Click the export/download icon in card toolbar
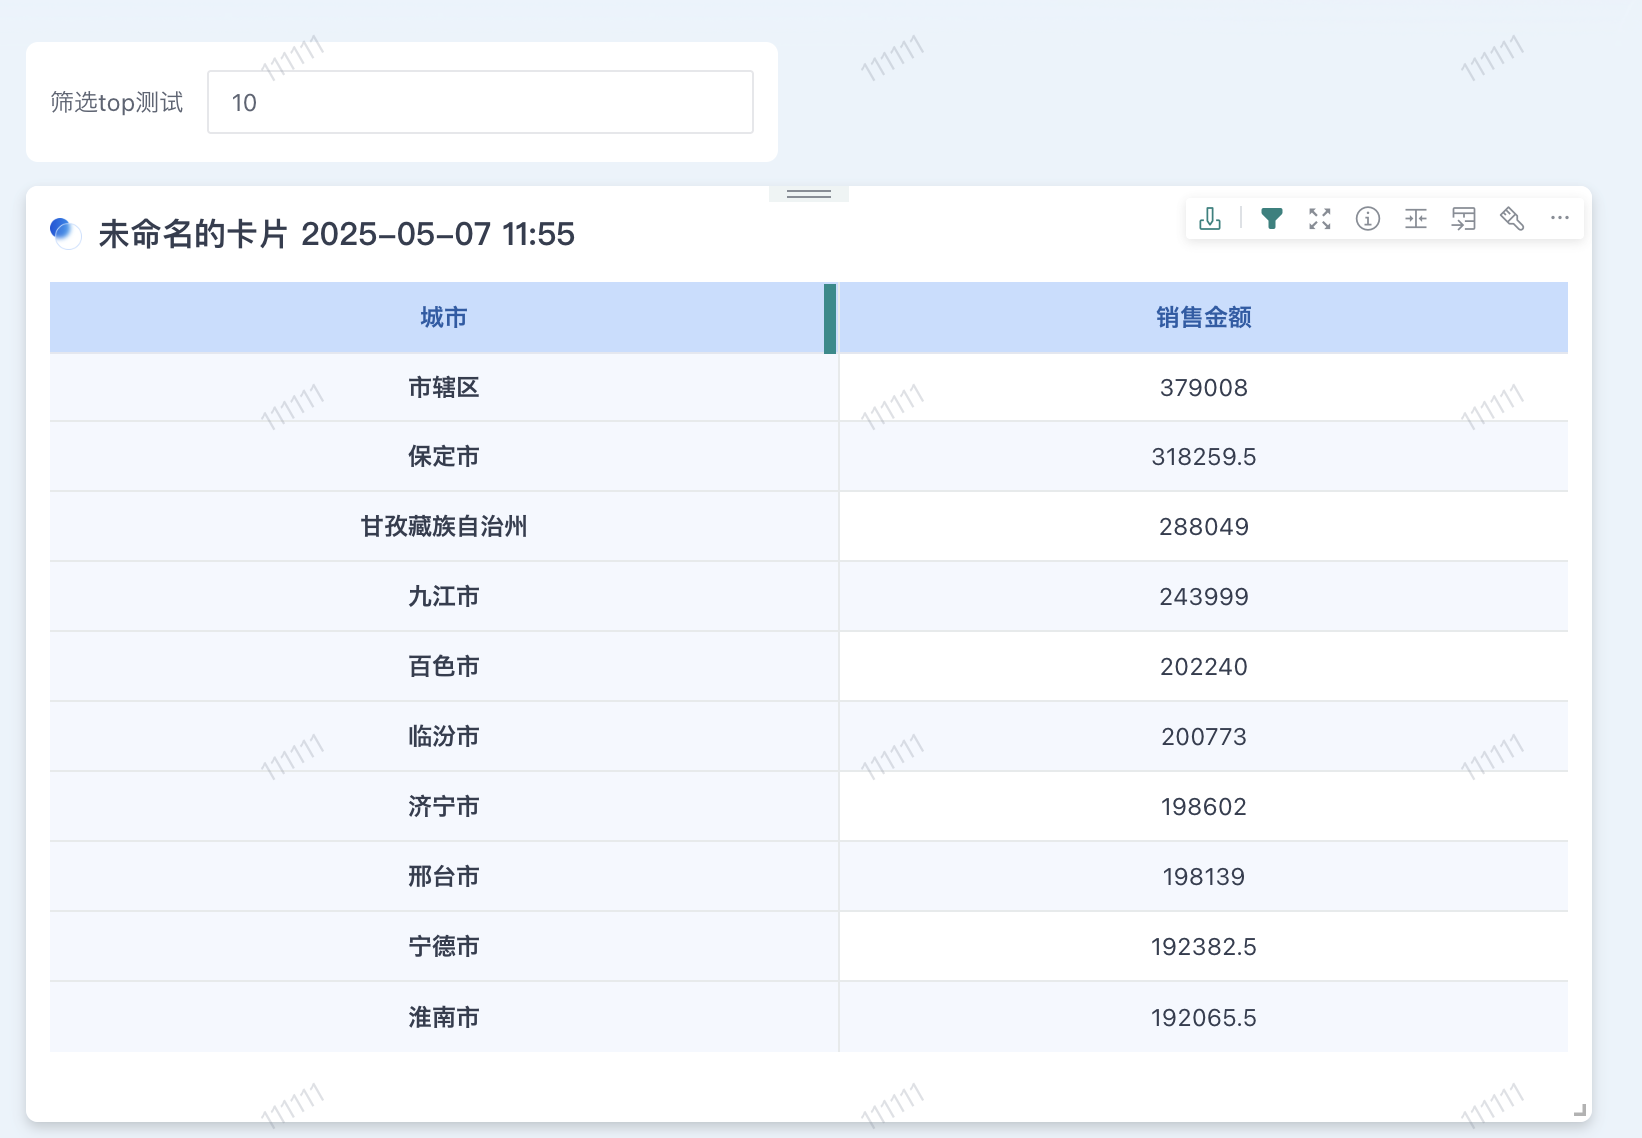The image size is (1642, 1138). point(1210,219)
